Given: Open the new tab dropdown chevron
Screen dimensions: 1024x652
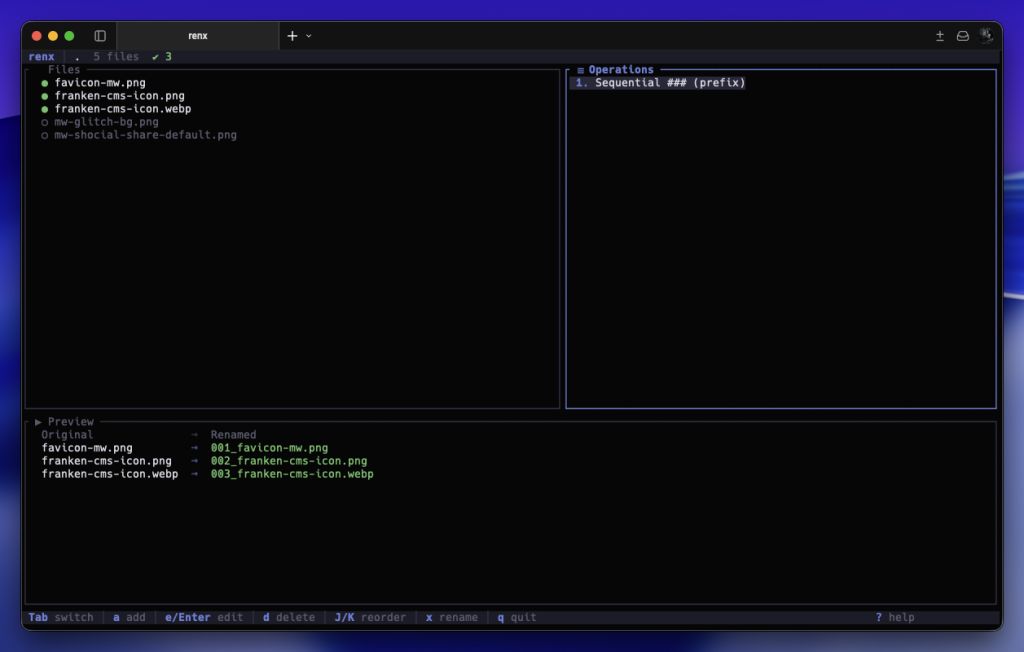Looking at the screenshot, I should click(x=309, y=36).
